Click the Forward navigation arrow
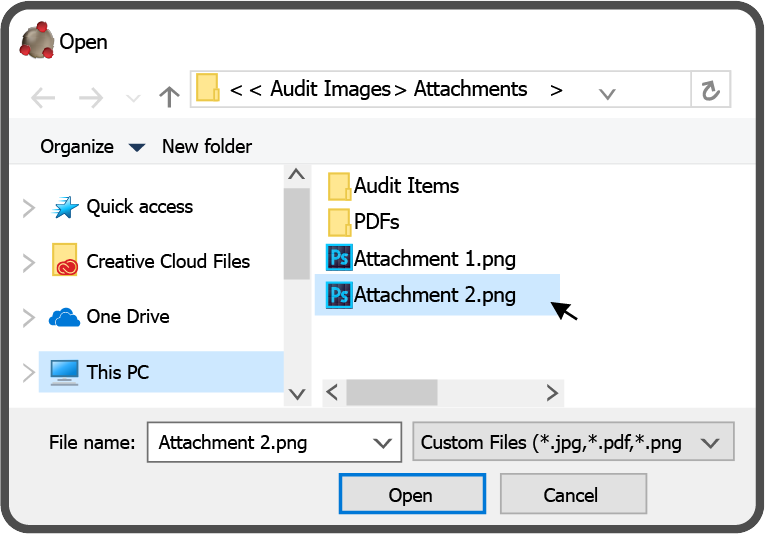The width and height of the screenshot is (765, 534). tap(91, 97)
